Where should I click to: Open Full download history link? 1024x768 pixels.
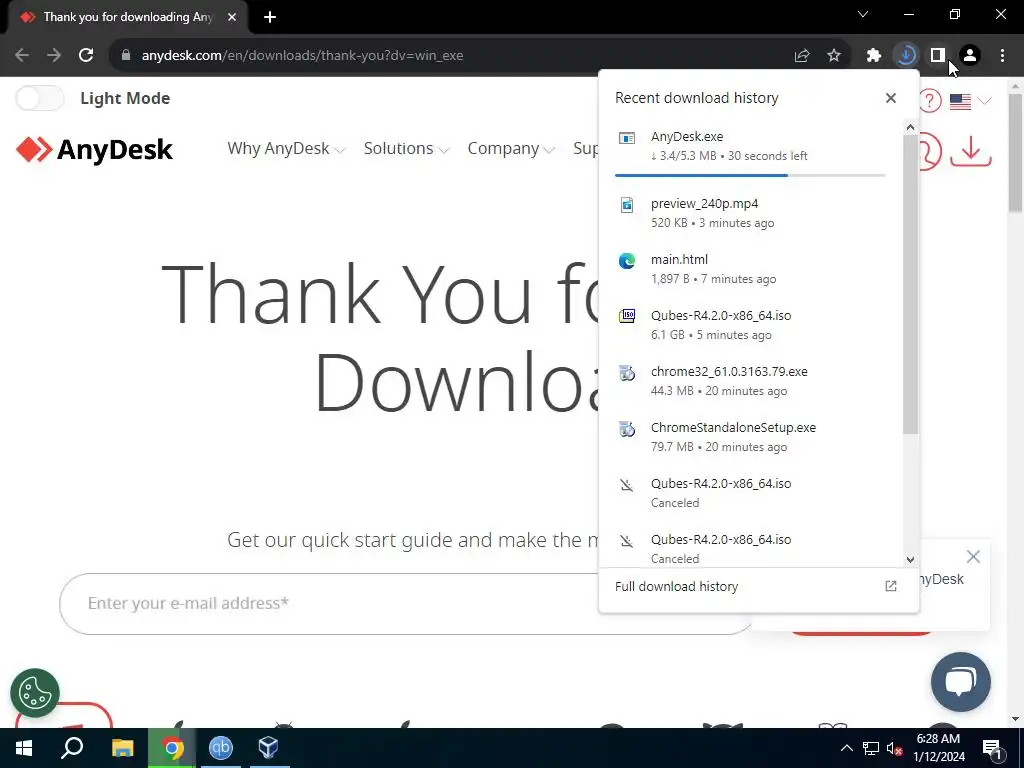[x=677, y=586]
